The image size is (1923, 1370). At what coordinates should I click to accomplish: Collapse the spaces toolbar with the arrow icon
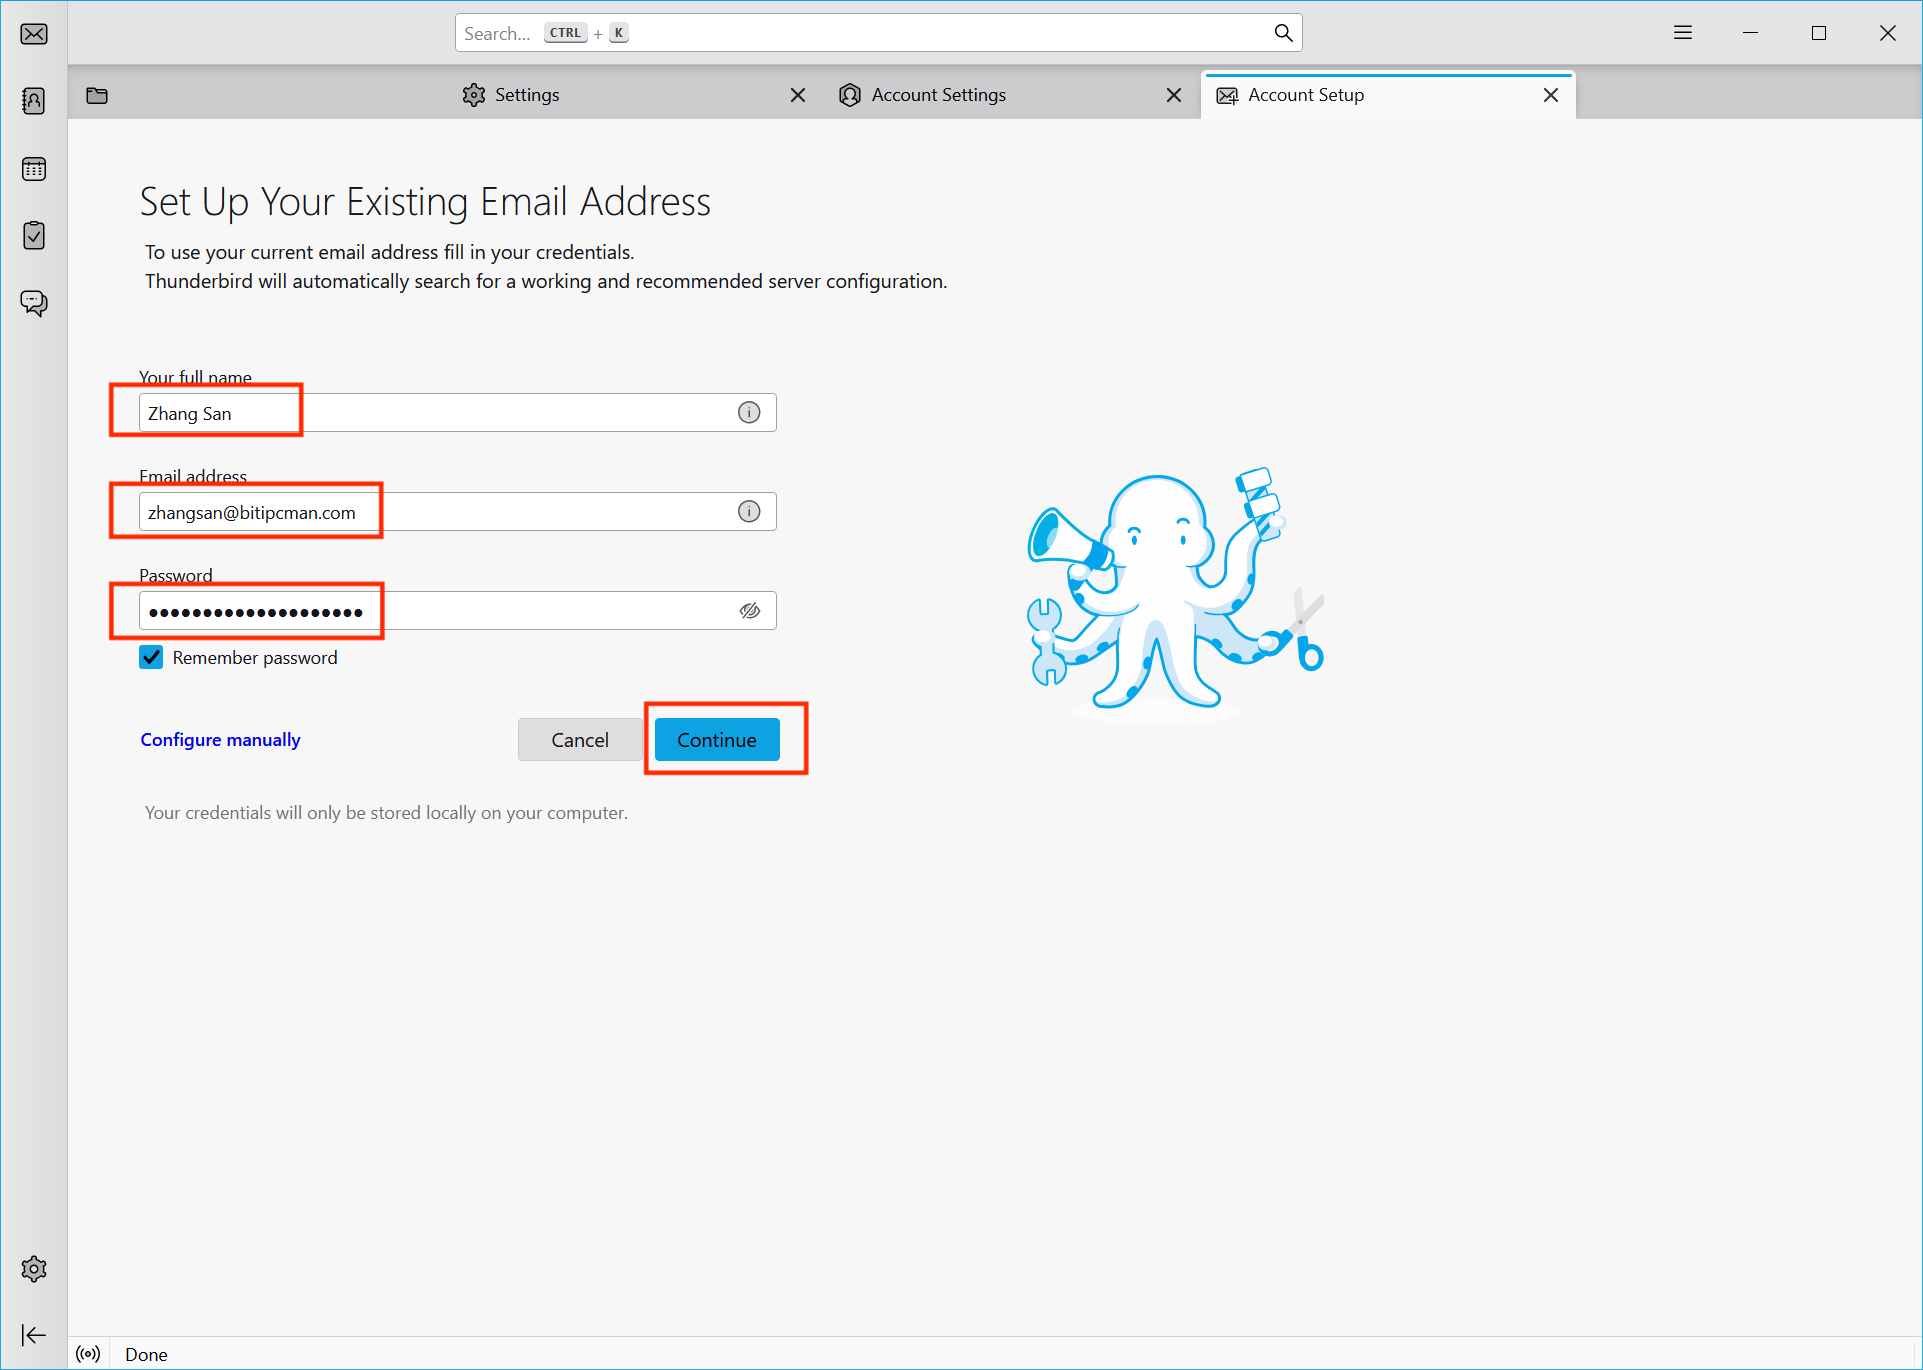(34, 1335)
